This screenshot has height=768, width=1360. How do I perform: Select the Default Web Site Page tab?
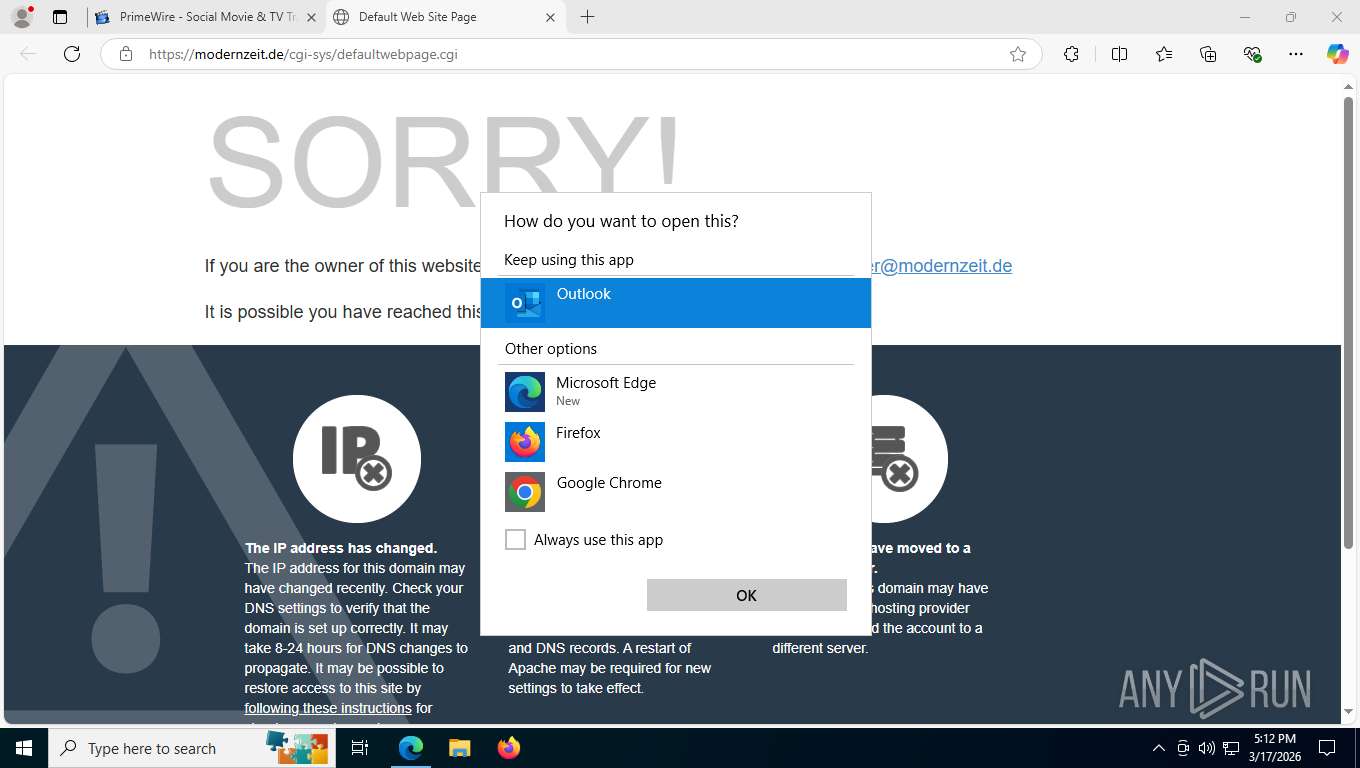[444, 17]
